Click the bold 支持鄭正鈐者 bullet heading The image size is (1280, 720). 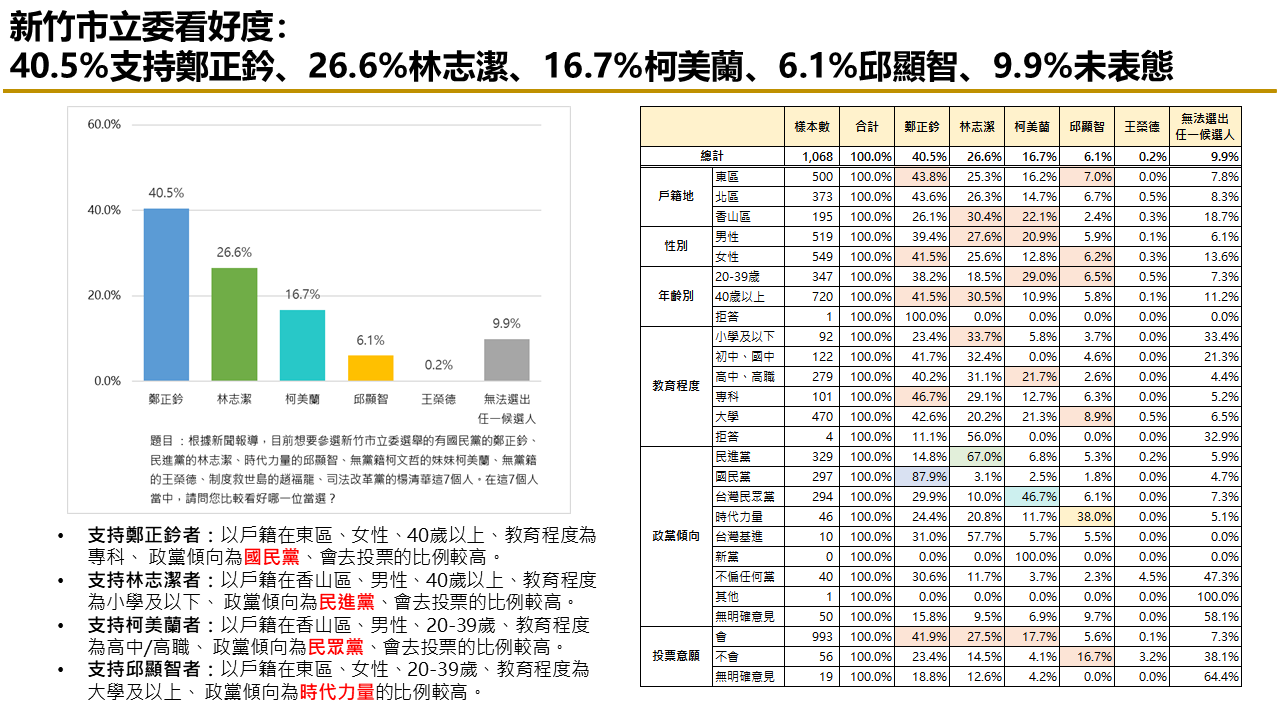(150, 535)
